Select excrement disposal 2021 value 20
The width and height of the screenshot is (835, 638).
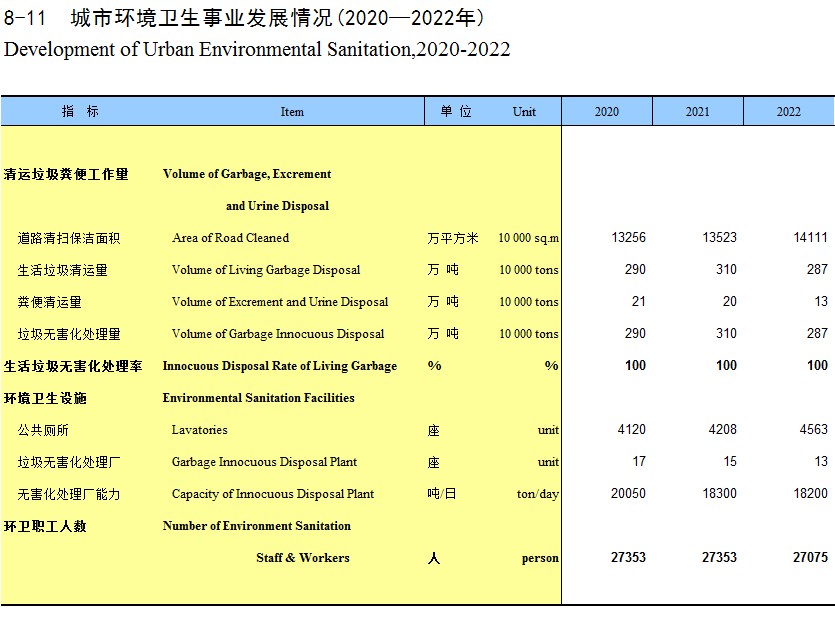coord(730,301)
